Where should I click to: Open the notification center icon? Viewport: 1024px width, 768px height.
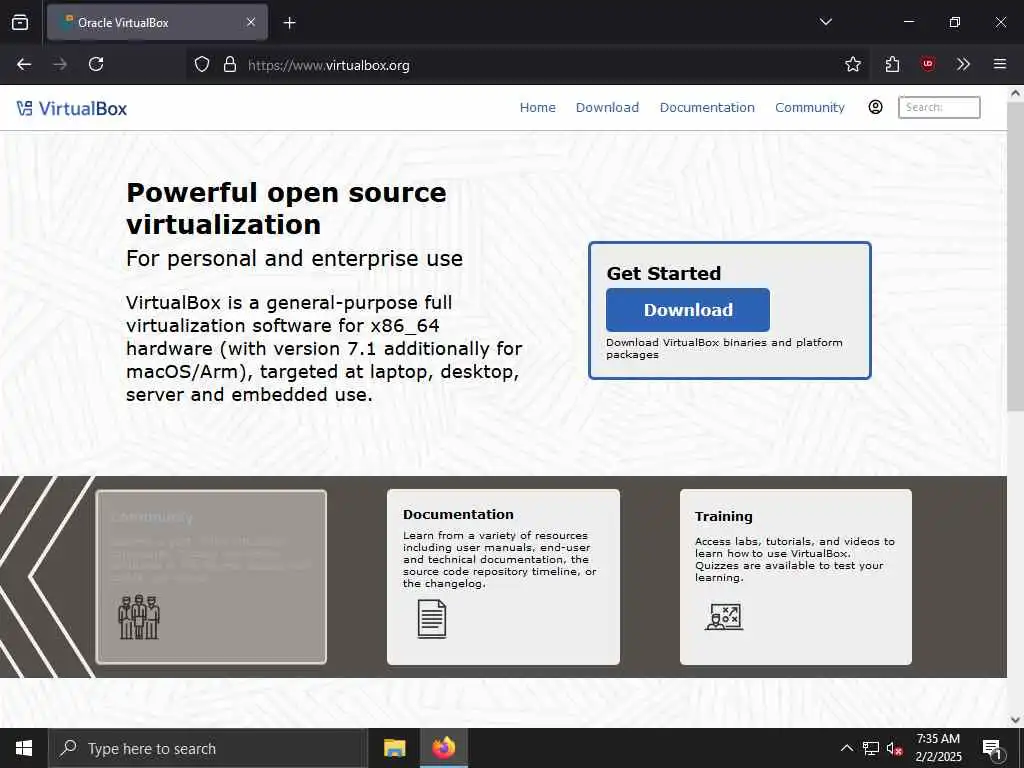pos(992,749)
